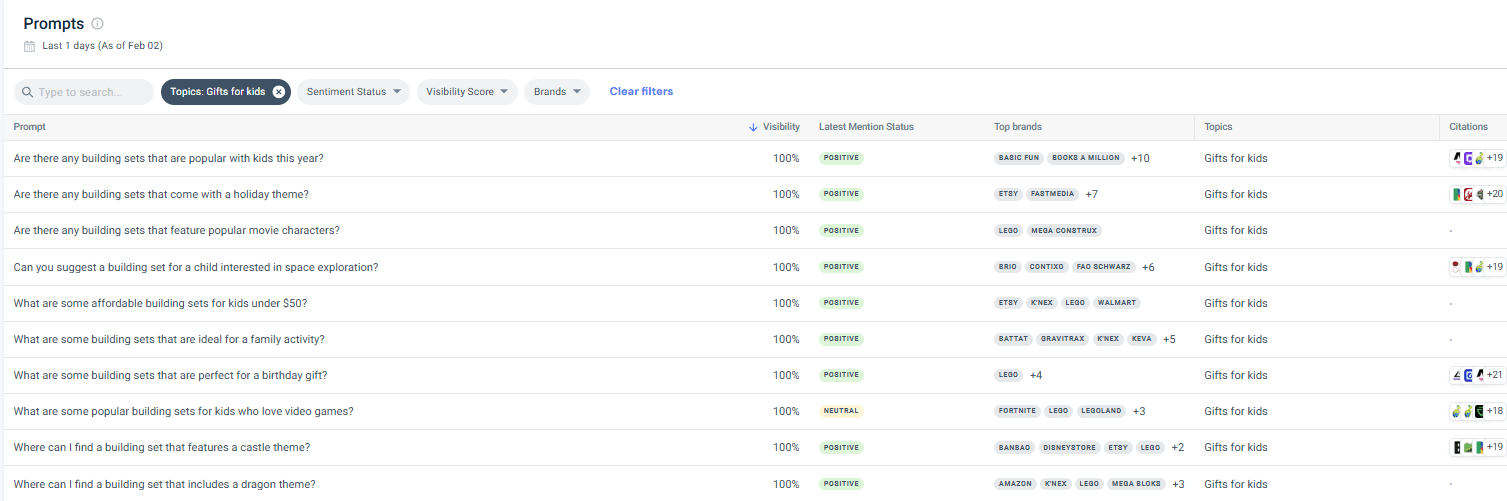
Task: Expand the +18 citations count
Action: 1494,411
